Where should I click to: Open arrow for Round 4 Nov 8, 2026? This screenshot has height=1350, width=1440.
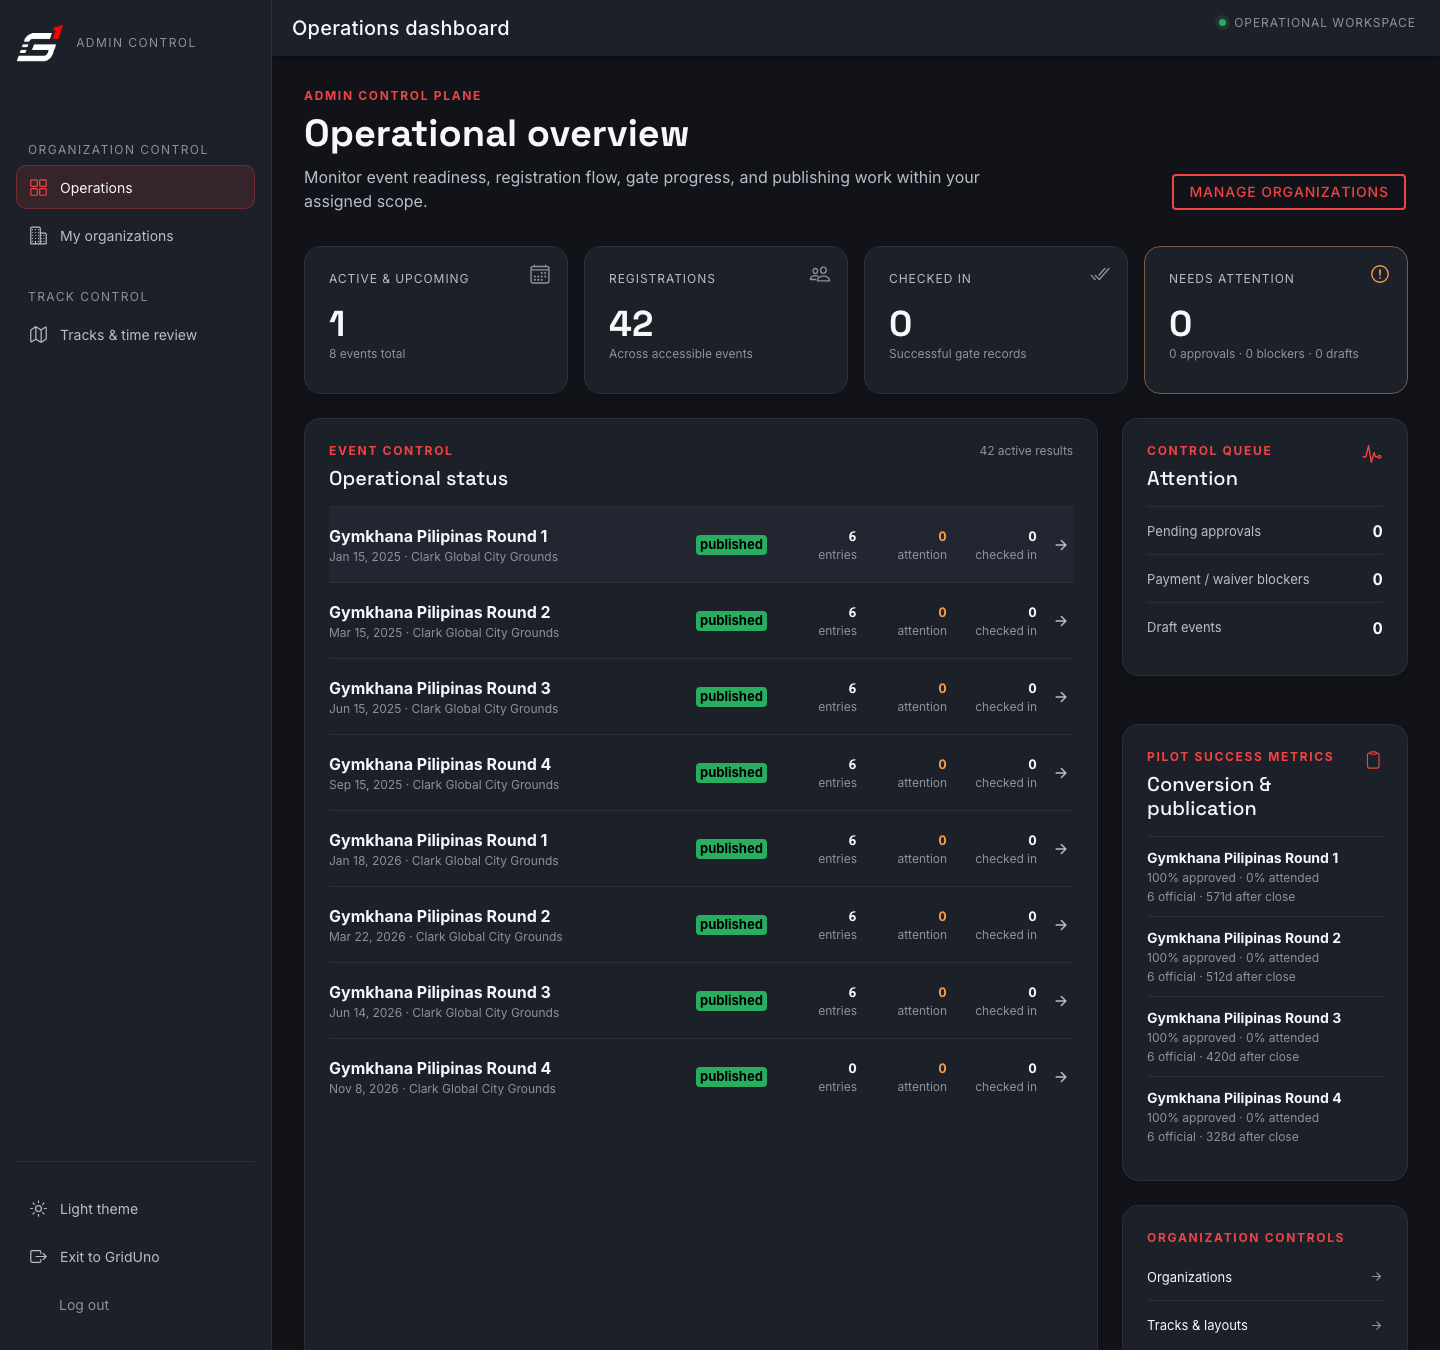point(1061,1077)
